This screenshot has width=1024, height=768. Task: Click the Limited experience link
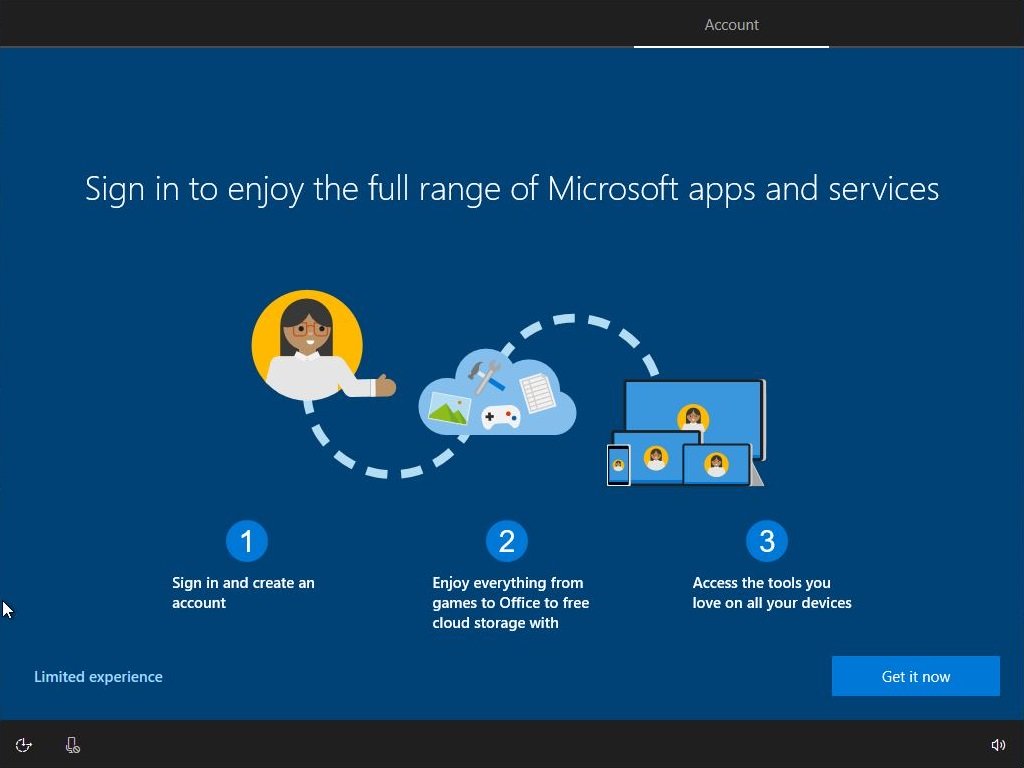coord(98,676)
